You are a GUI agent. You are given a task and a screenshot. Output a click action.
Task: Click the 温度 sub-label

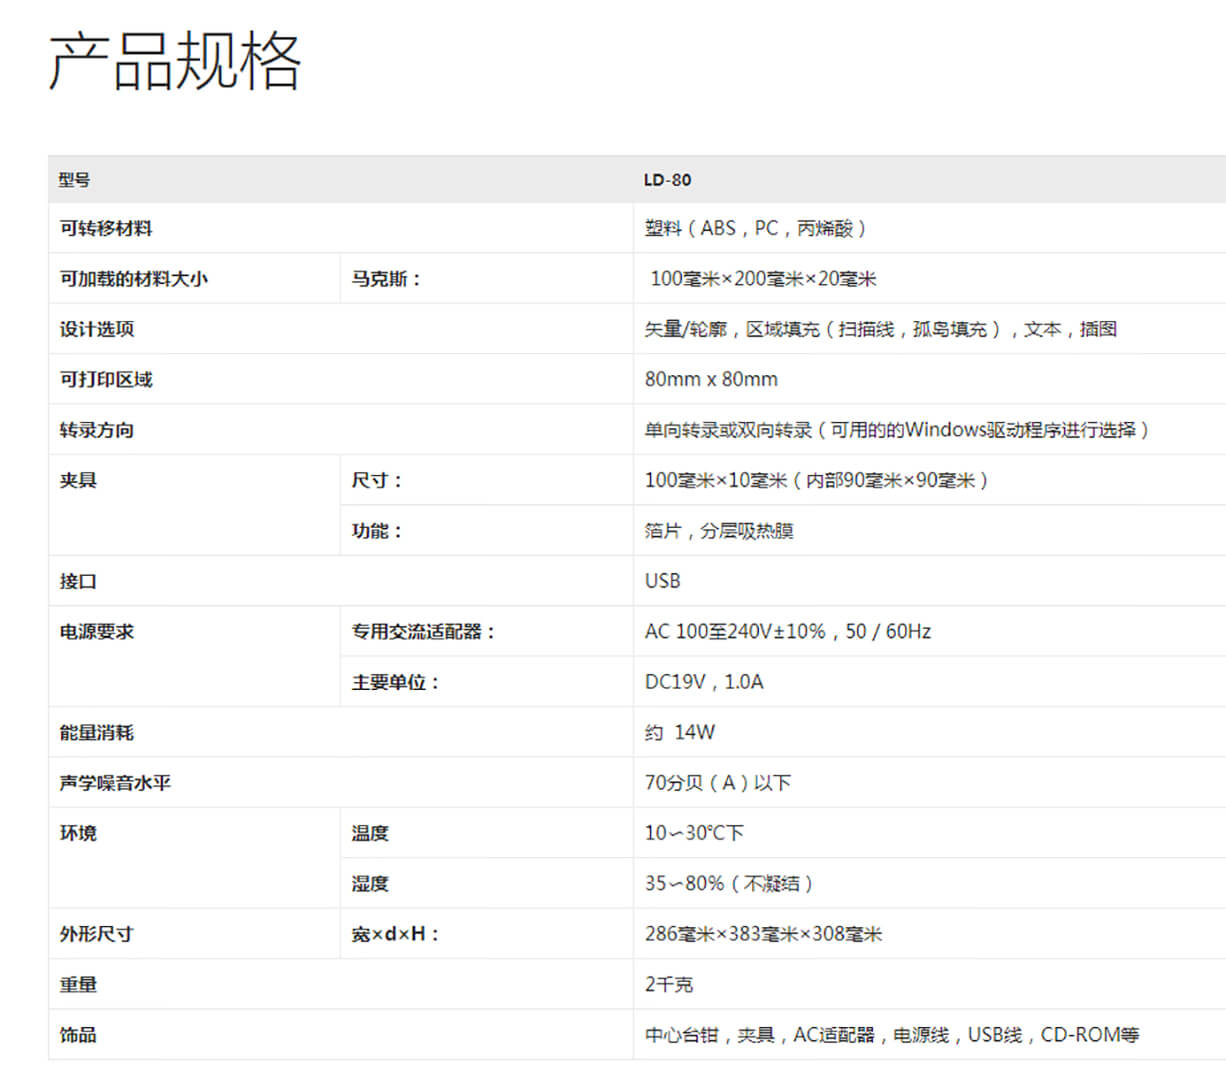coord(370,833)
